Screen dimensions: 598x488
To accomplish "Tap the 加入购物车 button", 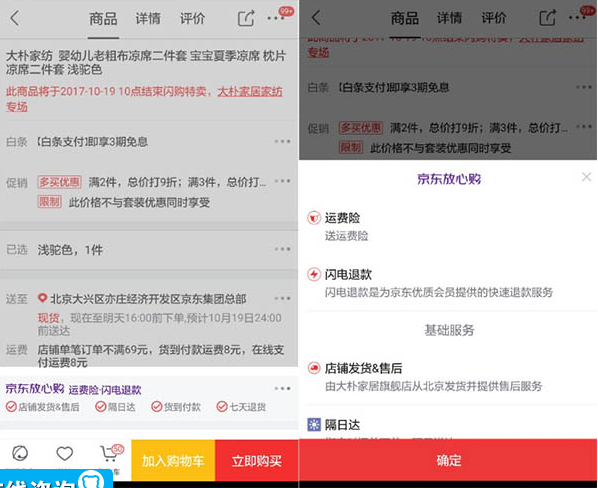I will coord(173,461).
